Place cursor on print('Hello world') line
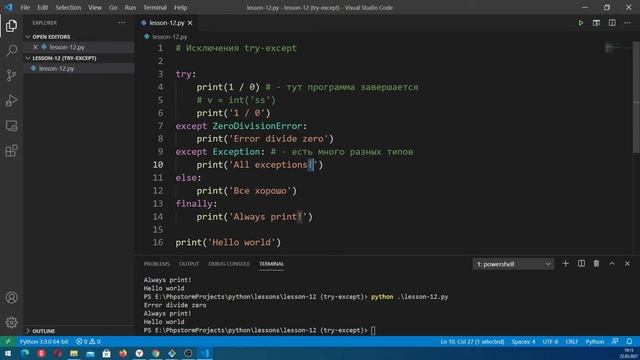 [x=228, y=242]
